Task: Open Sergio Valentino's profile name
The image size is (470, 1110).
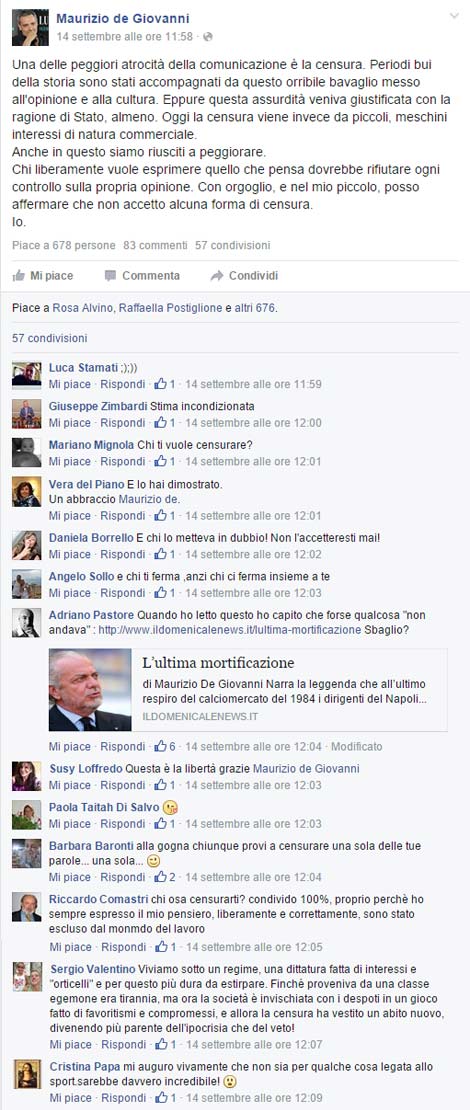Action: [91, 968]
